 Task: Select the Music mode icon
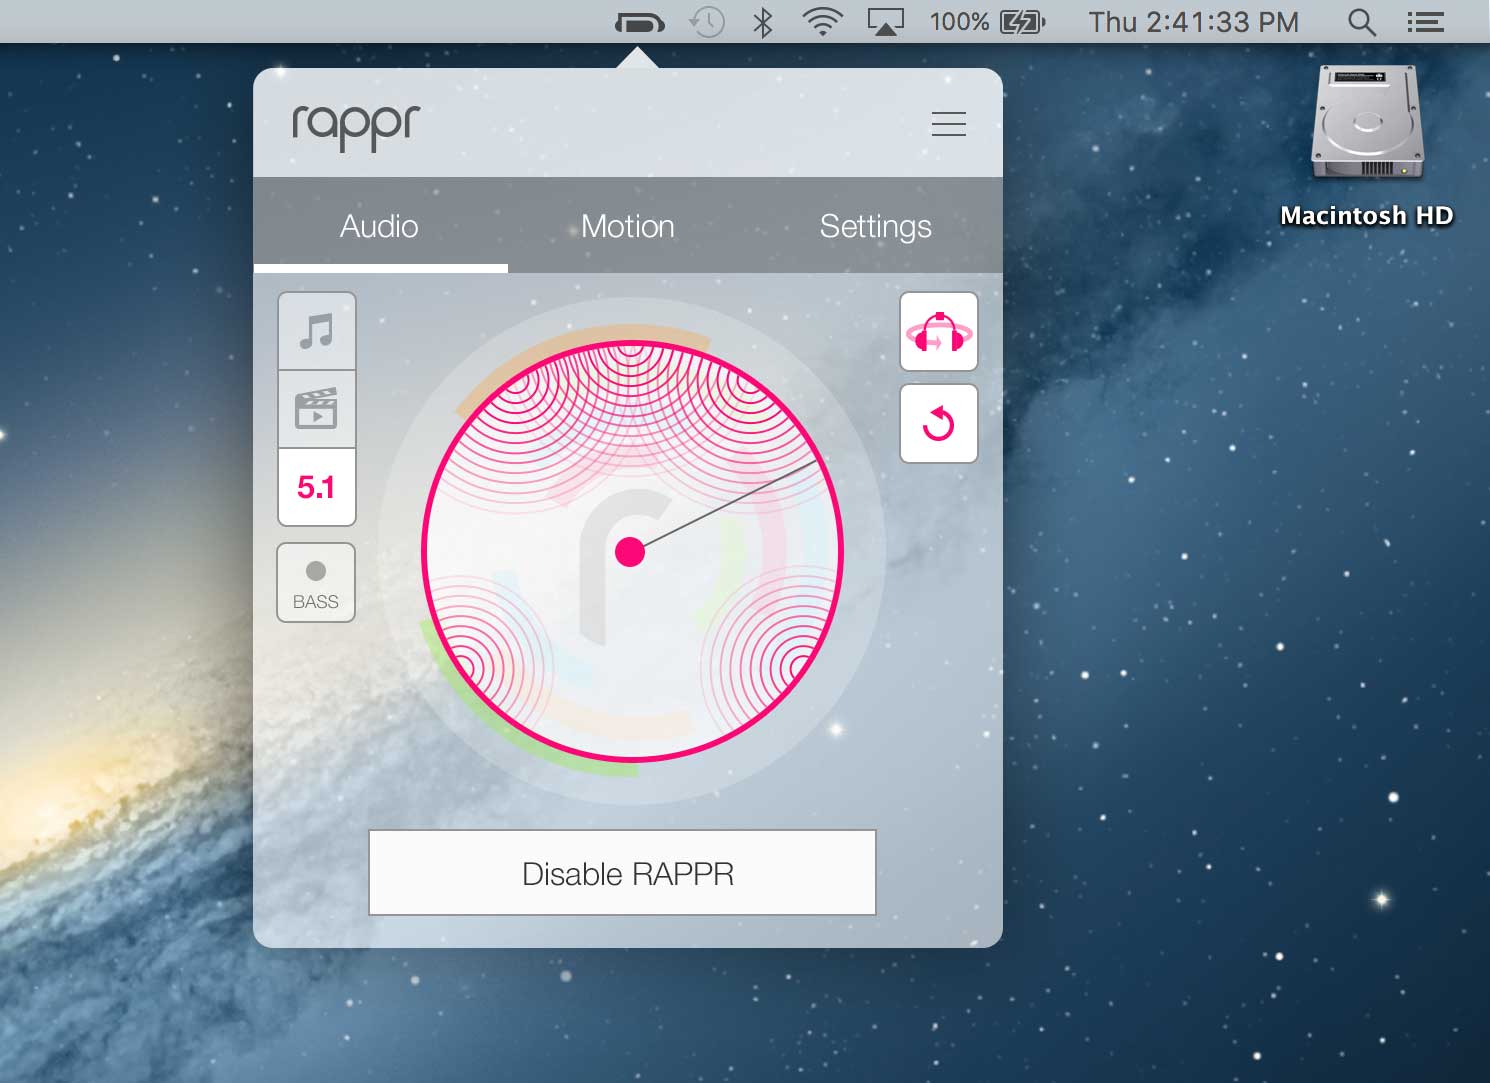pyautogui.click(x=316, y=331)
